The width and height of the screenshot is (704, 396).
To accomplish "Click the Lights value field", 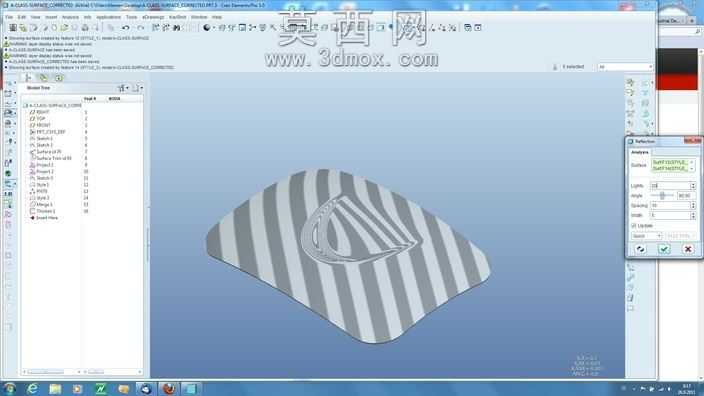I will [x=670, y=185].
